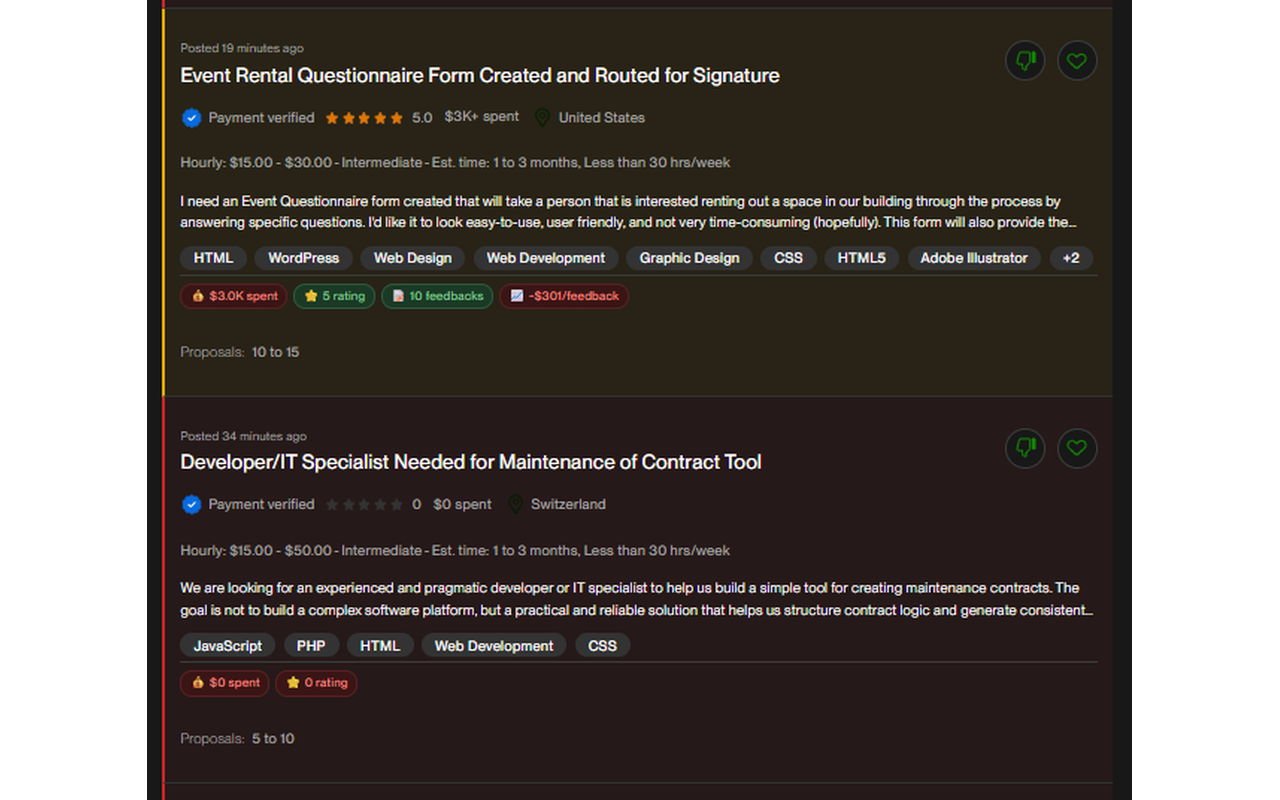Click the money bag on $3.0K spent badge
Image resolution: width=1280 pixels, height=800 pixels.
196,296
